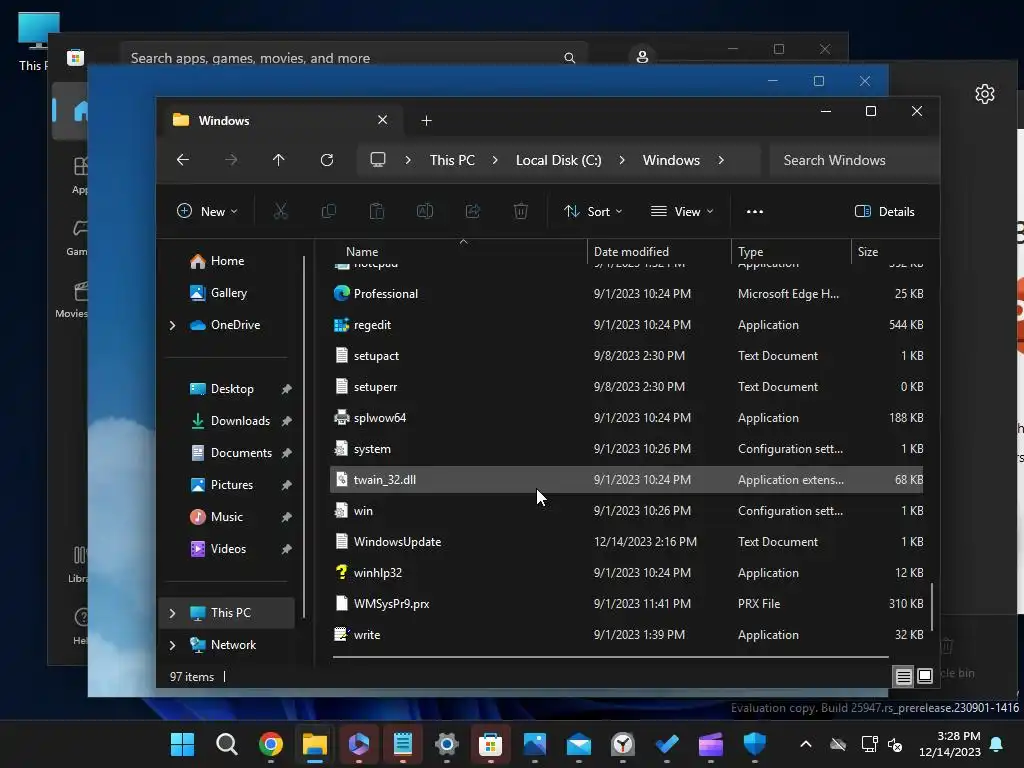Screen dimensions: 1024x768
Task: Open the New dropdown menu
Action: coord(207,211)
